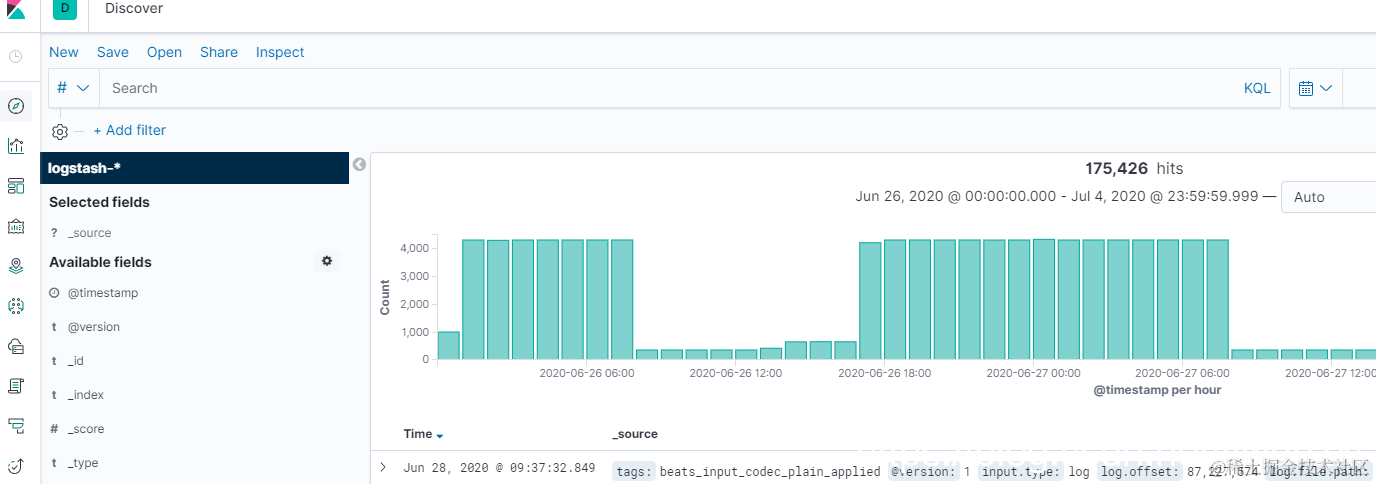Select the _type field
The image size is (1376, 484).
83,463
